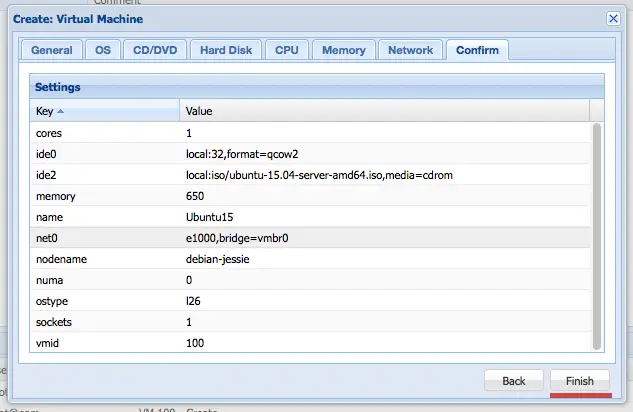Select the nodename key cell
This screenshot has width=633, height=412.
point(105,259)
